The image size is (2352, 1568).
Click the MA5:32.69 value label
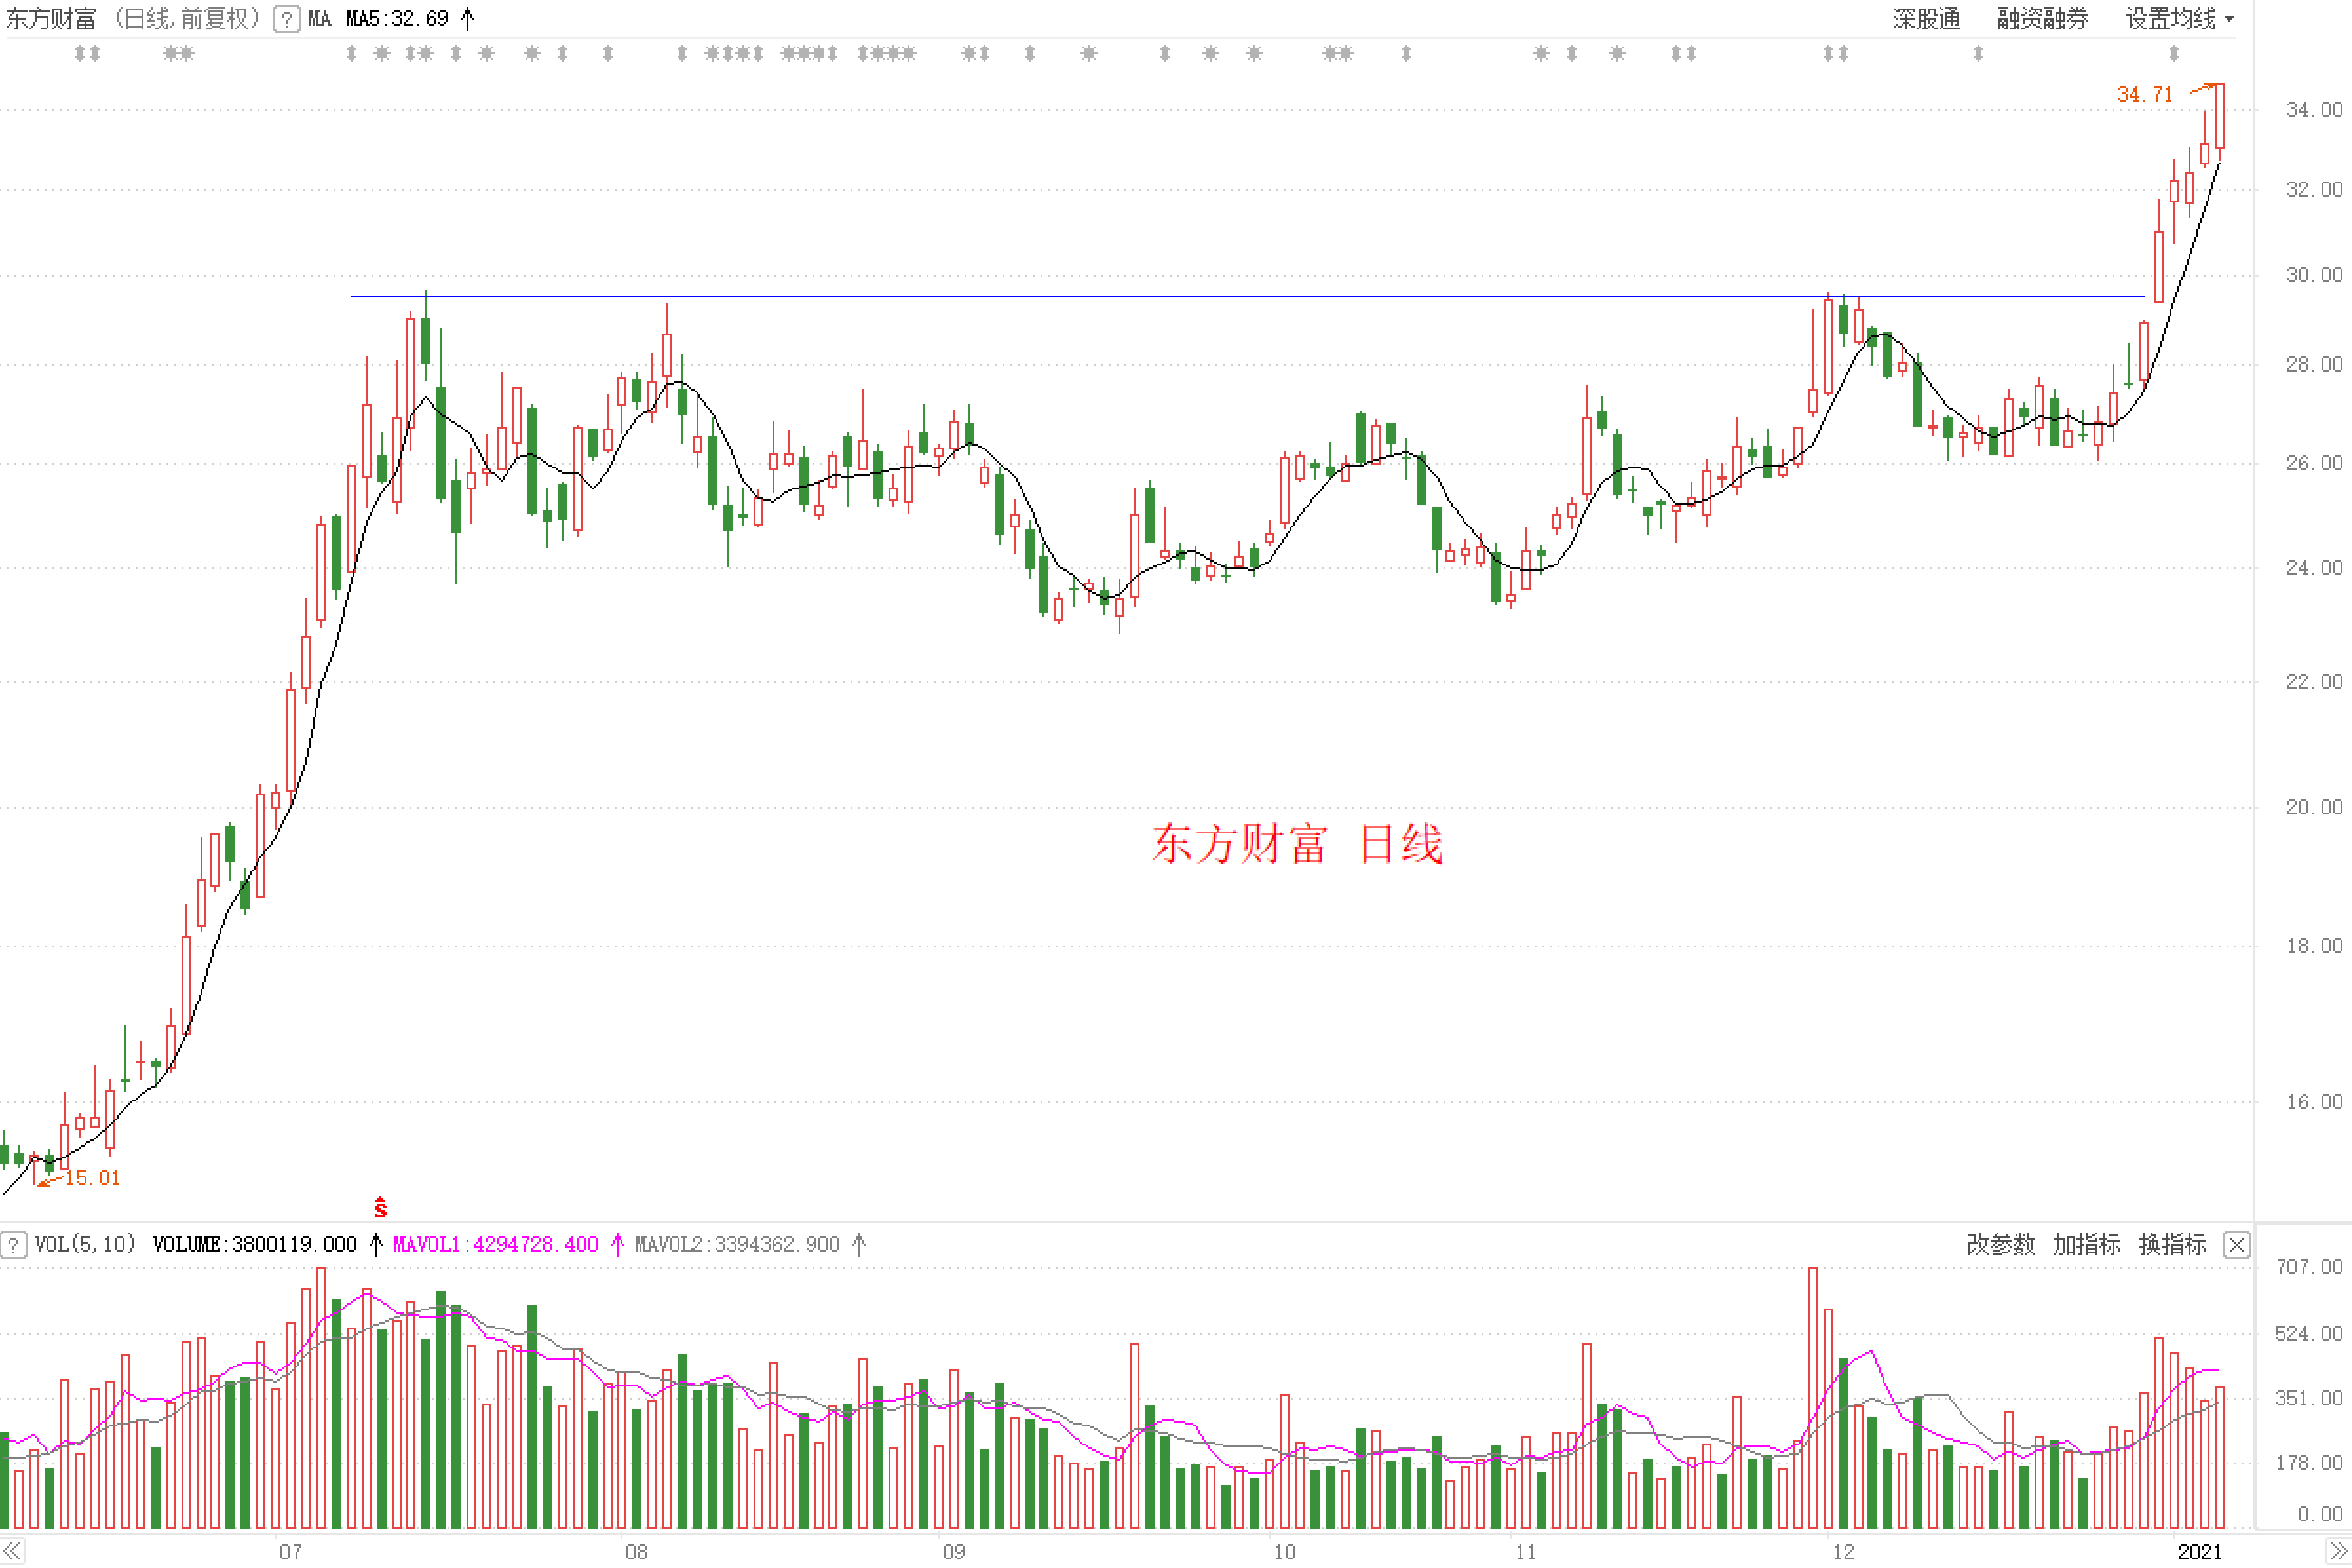coord(397,19)
